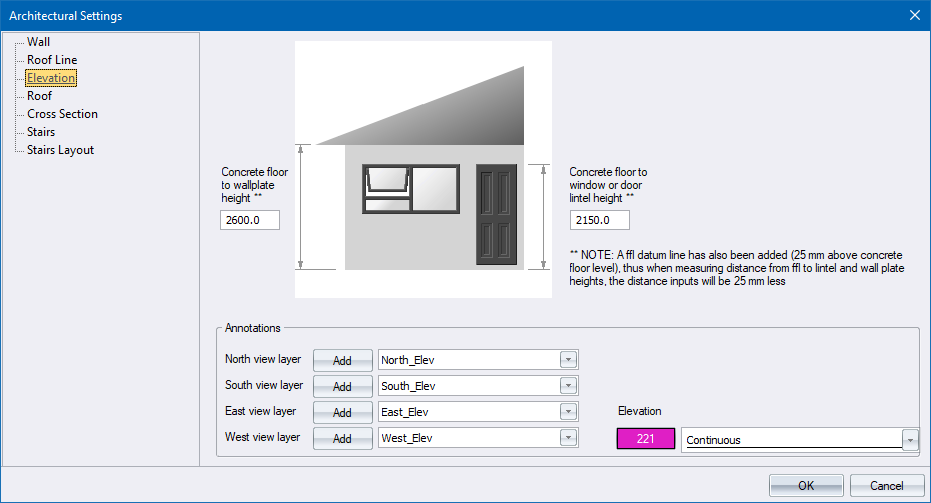The width and height of the screenshot is (931, 503).
Task: Click the lintel height field 2150.0
Action: coord(599,220)
